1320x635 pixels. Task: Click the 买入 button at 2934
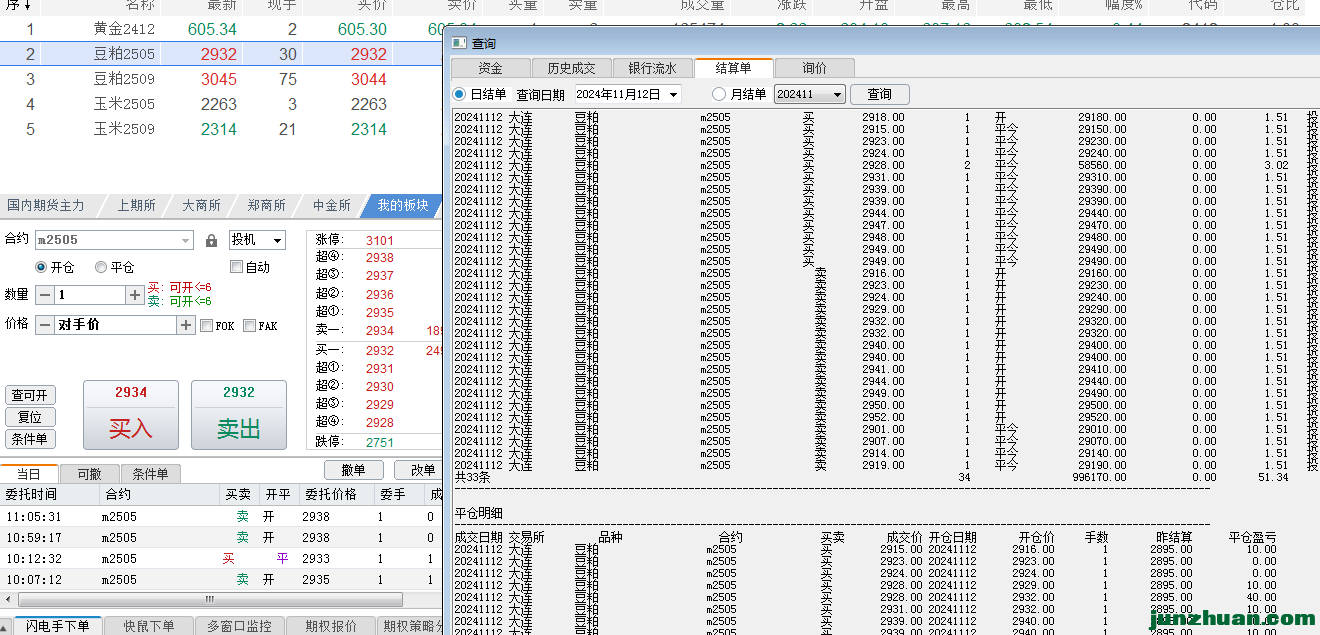131,415
